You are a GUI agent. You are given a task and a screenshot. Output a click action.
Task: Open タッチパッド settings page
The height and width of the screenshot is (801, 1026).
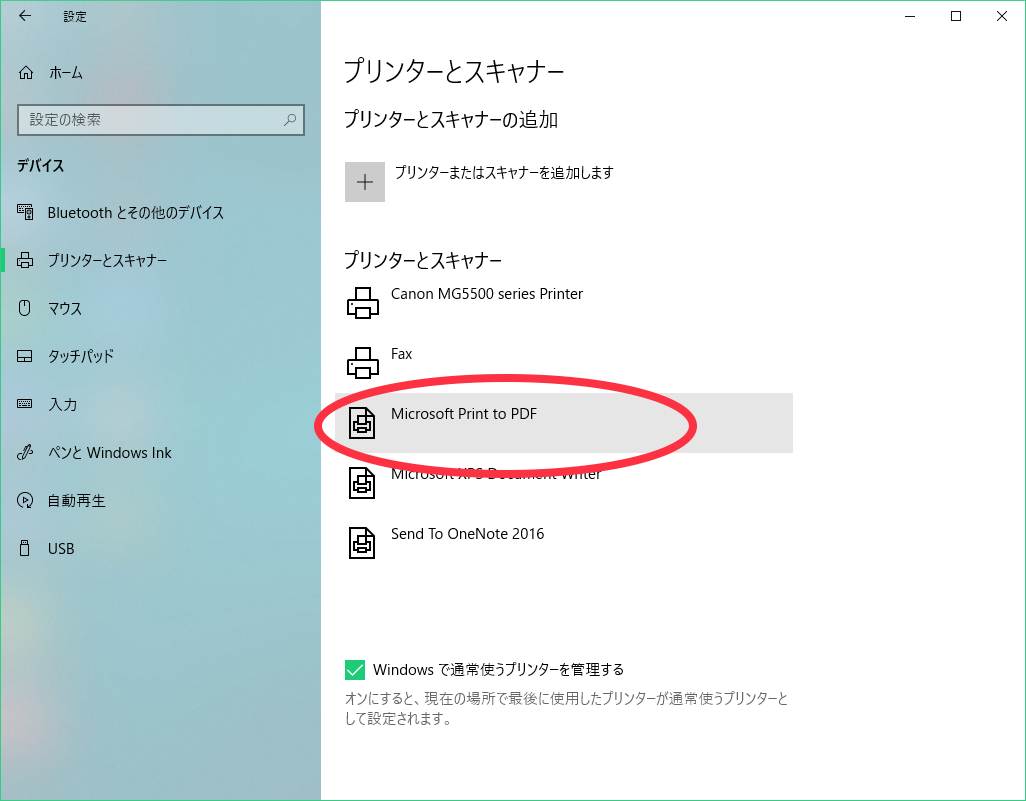tap(80, 356)
